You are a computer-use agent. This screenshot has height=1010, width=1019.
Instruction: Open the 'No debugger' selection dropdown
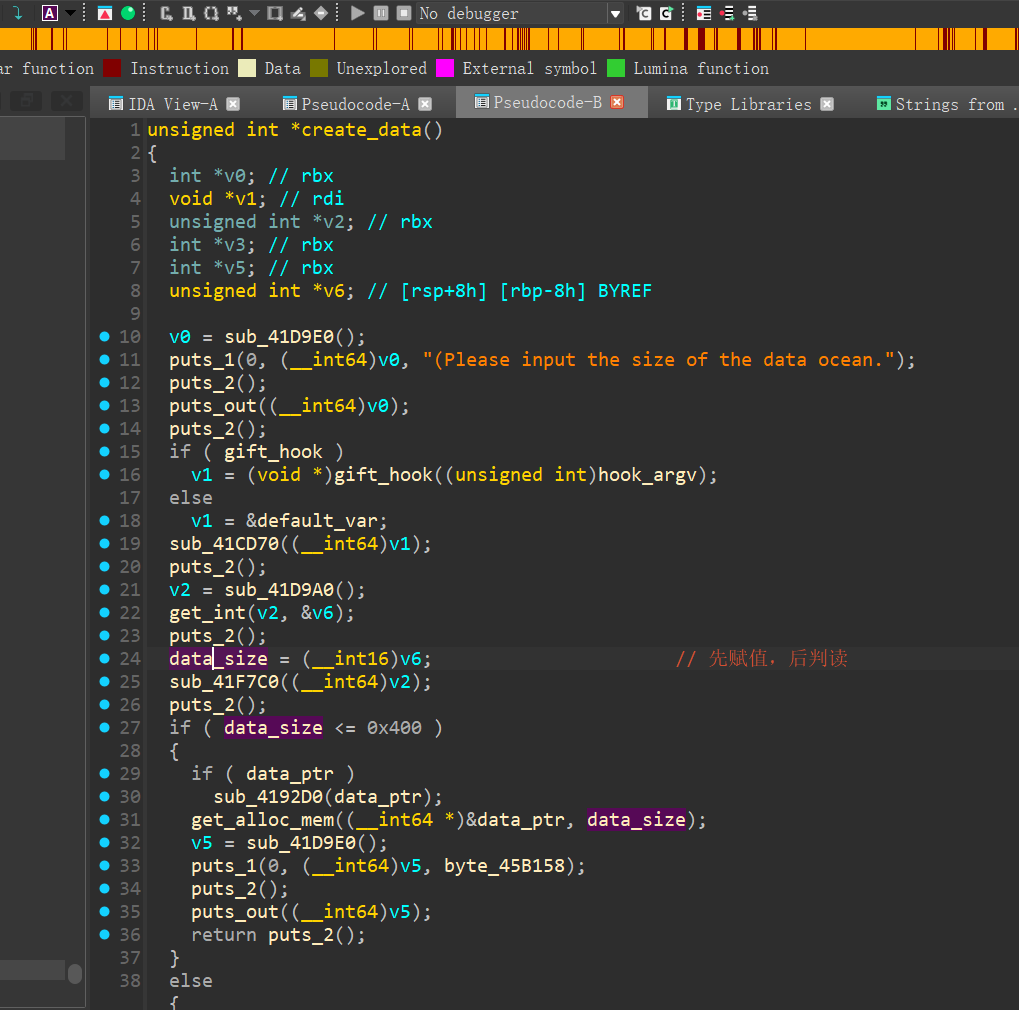pyautogui.click(x=519, y=13)
